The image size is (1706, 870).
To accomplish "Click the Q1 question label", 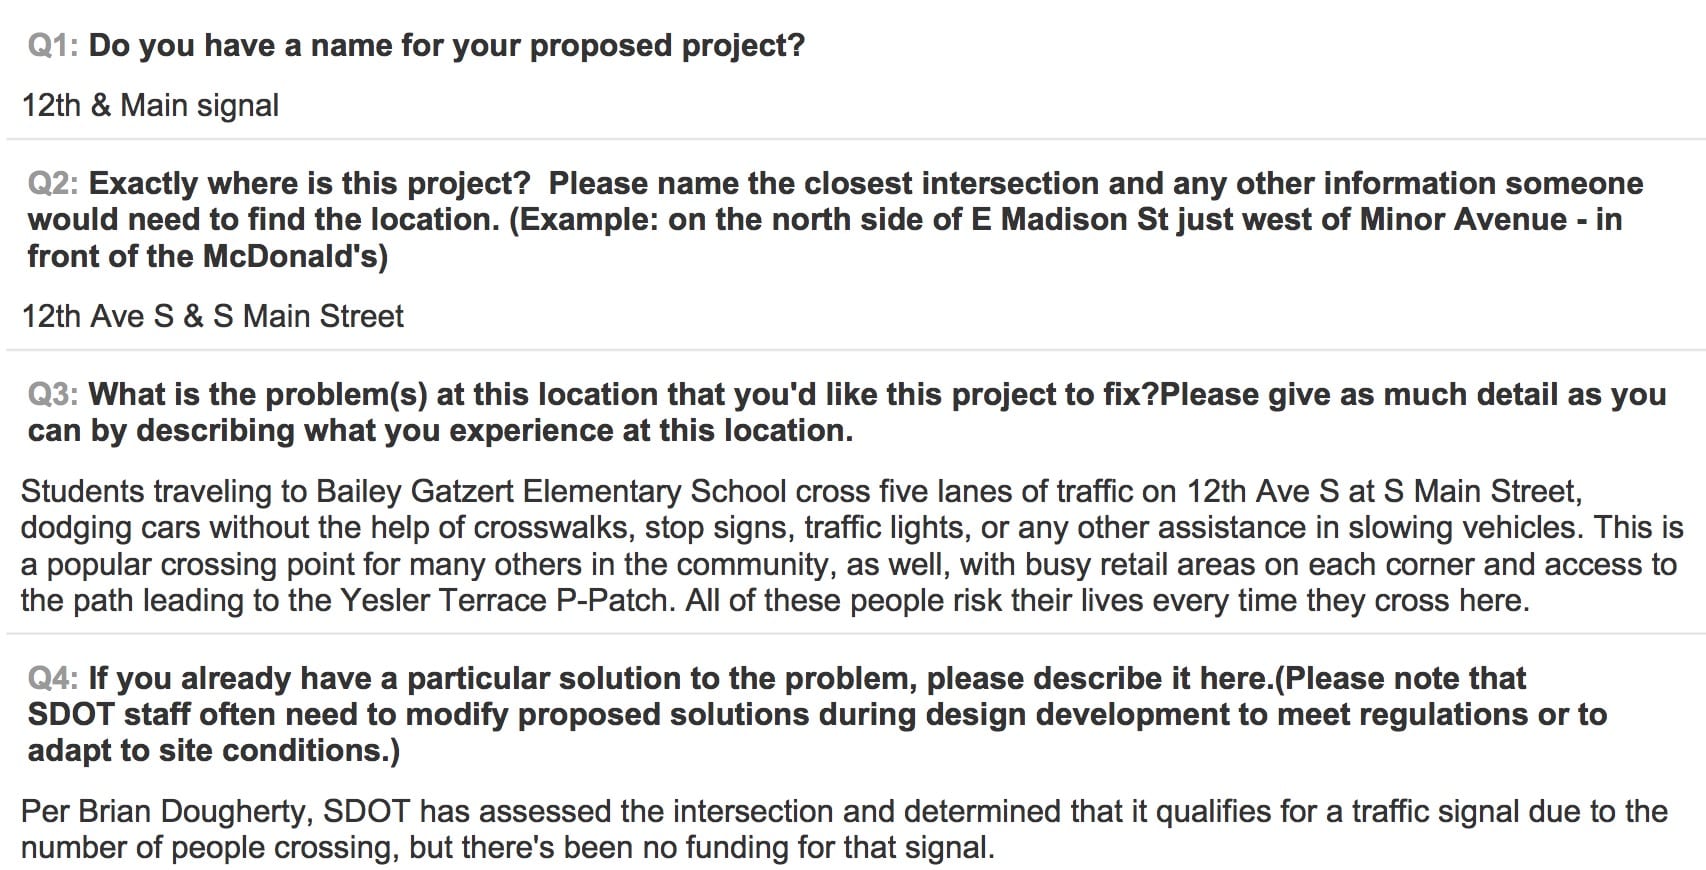I will click(x=53, y=46).
